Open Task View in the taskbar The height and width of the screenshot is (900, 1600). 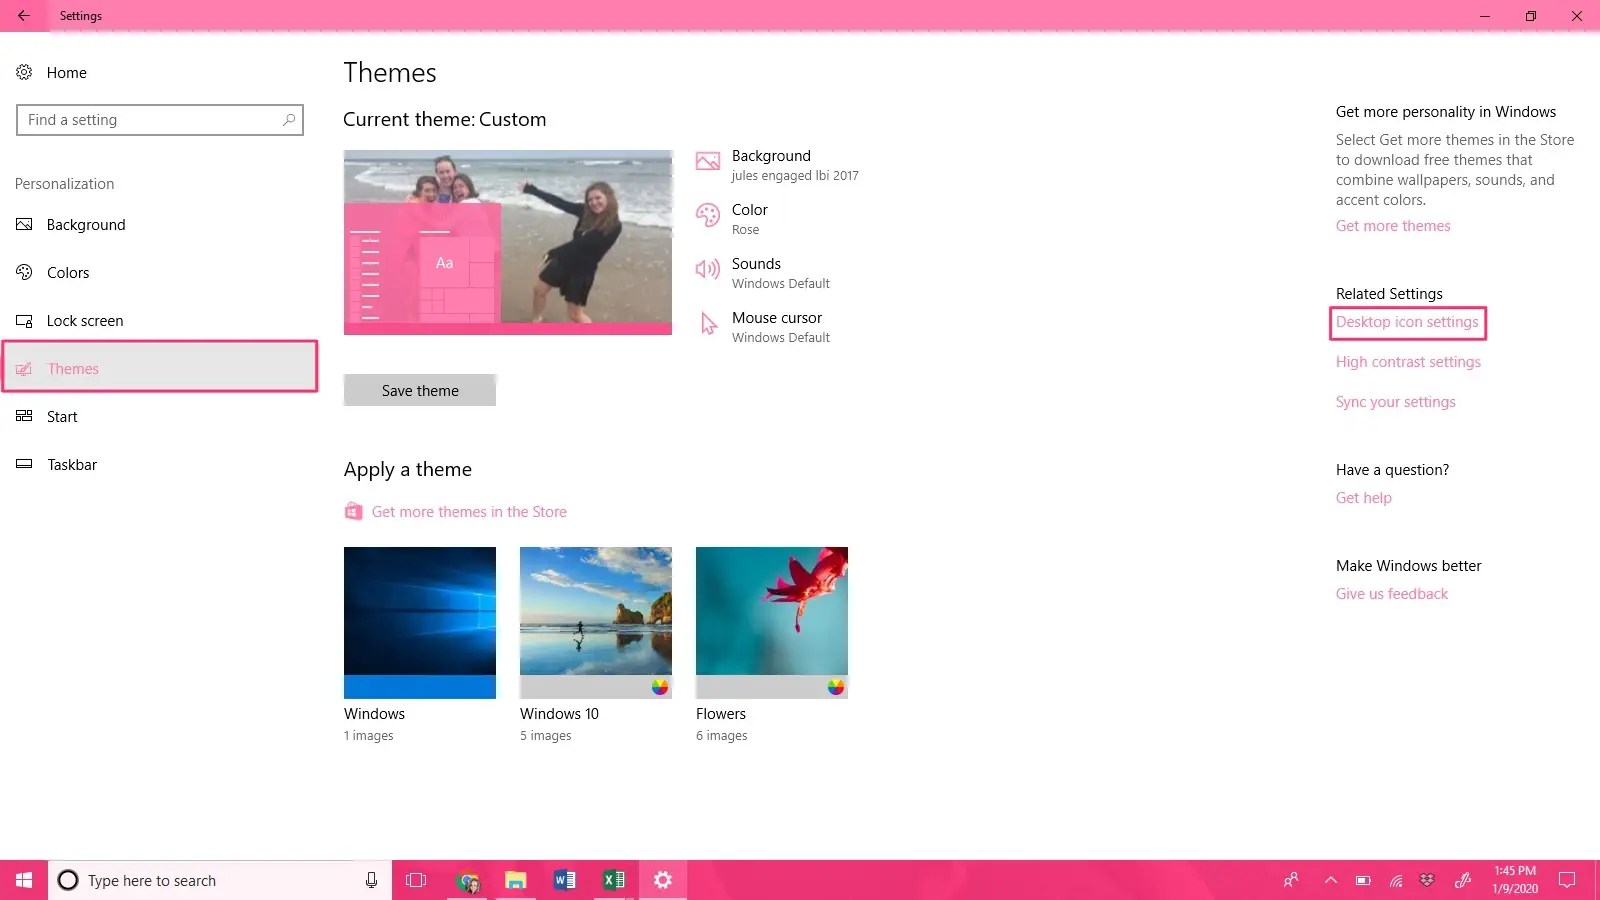[416, 880]
